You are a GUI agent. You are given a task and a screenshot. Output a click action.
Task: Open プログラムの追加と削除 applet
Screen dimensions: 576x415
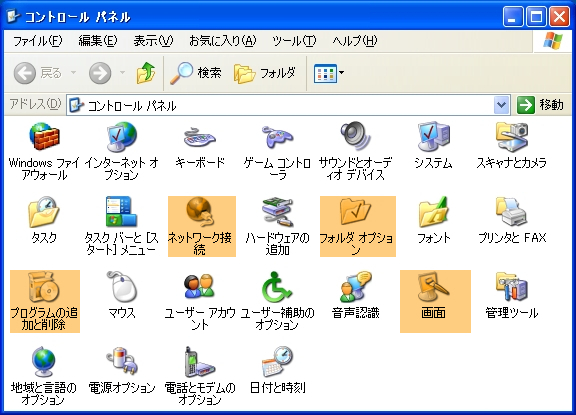[45, 301]
